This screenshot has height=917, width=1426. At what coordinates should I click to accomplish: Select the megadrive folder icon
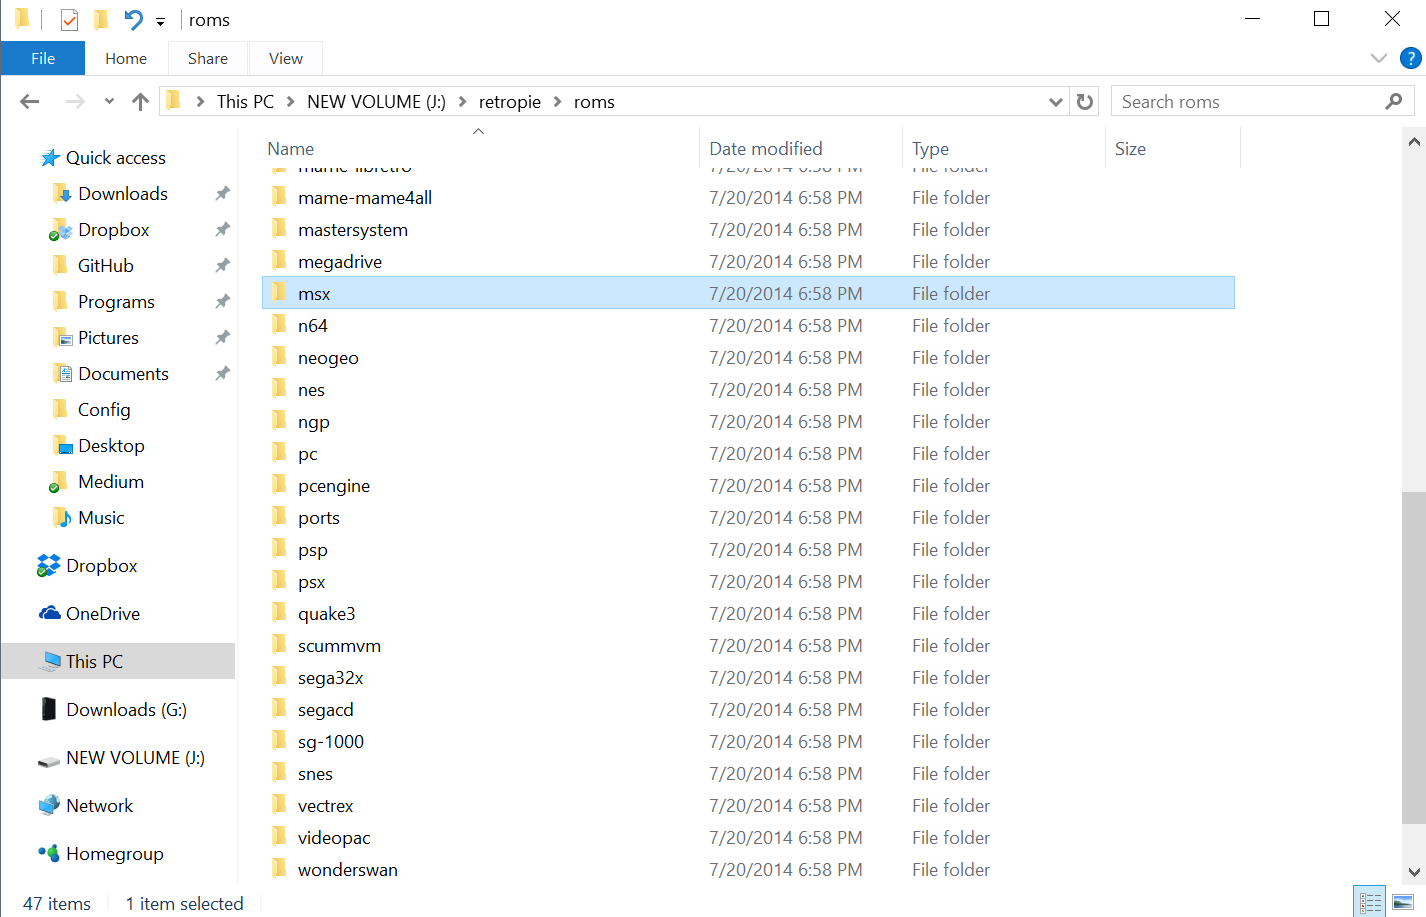[x=280, y=261]
